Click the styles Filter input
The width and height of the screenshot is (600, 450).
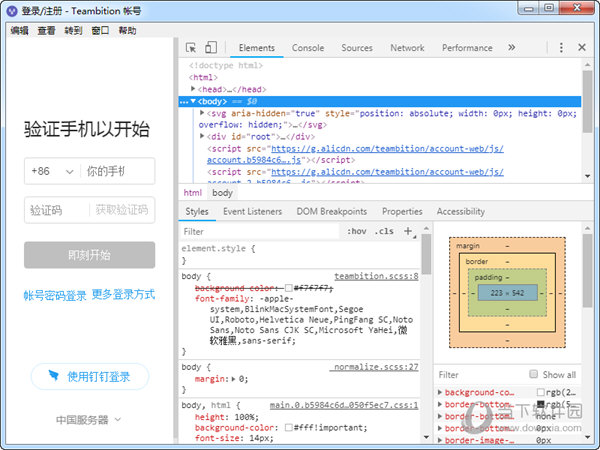(x=260, y=232)
